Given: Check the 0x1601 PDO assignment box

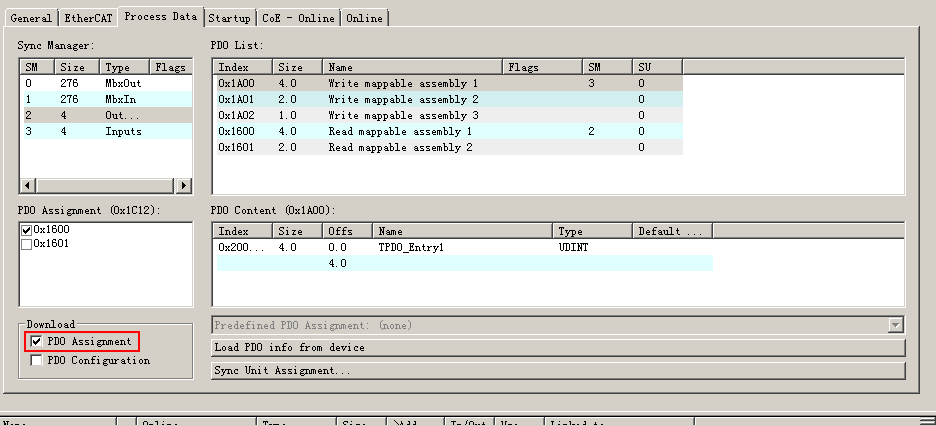Looking at the screenshot, I should (27, 243).
